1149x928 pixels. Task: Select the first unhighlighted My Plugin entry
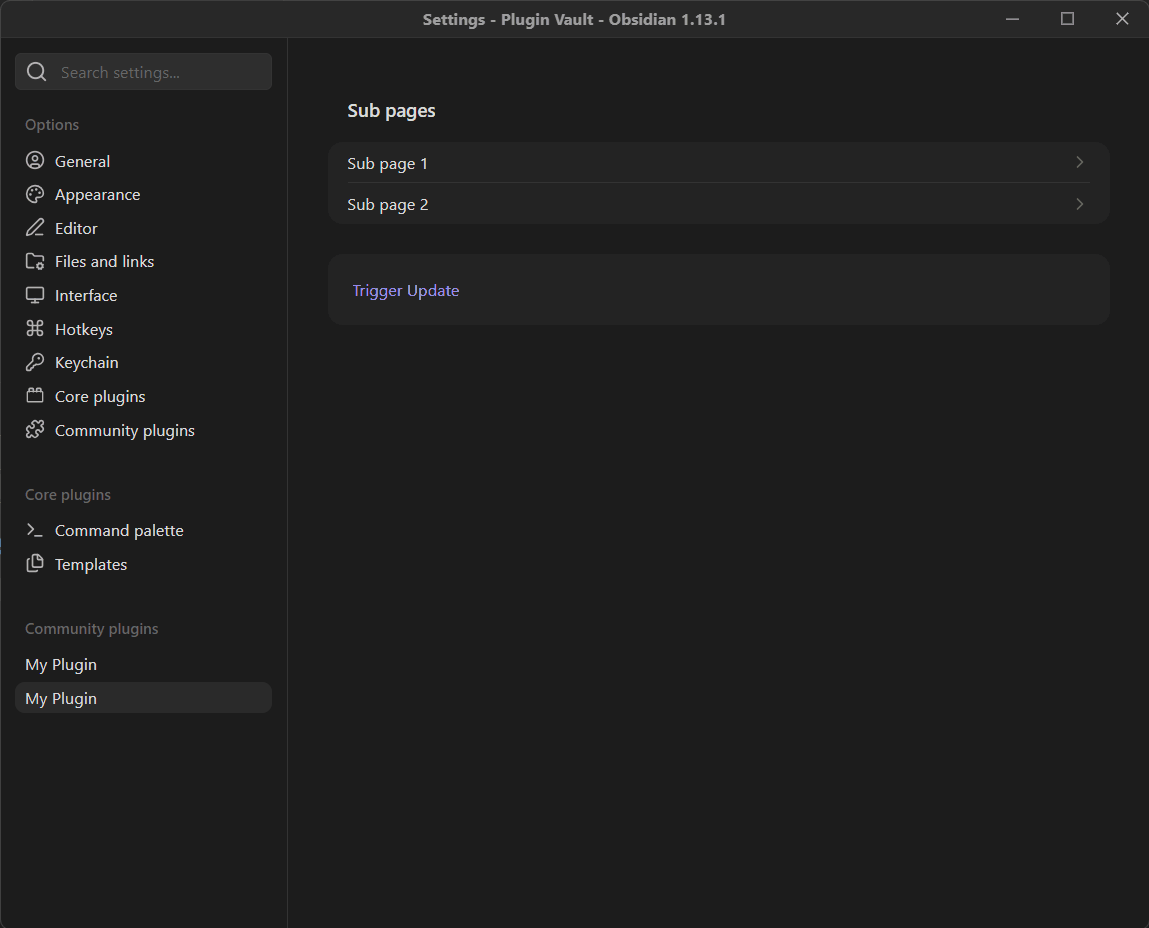coord(143,664)
